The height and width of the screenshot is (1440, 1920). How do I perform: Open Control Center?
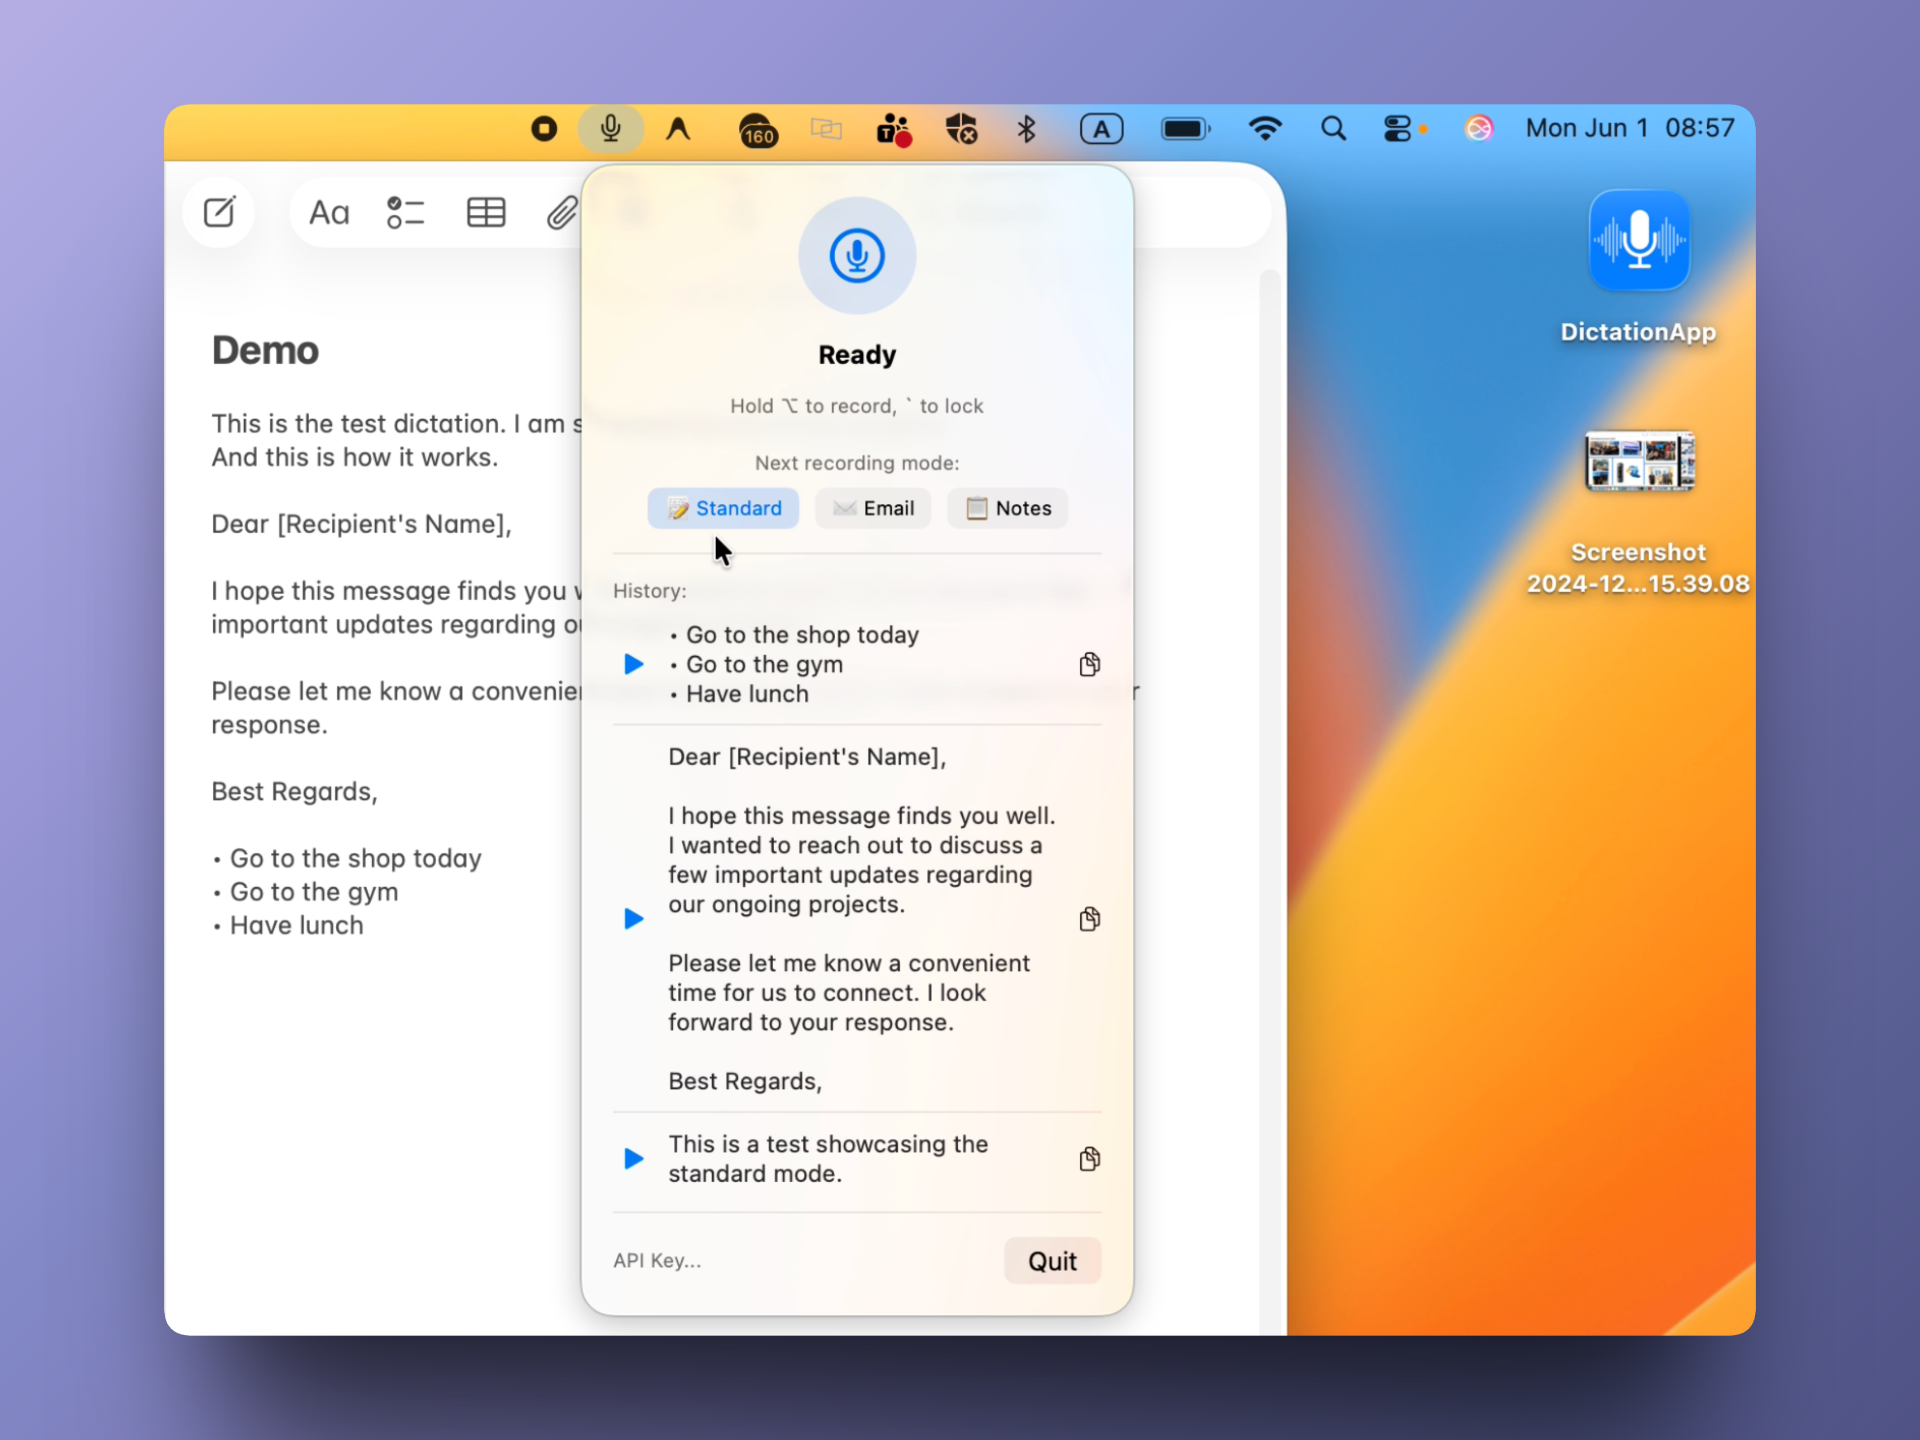coord(1397,129)
